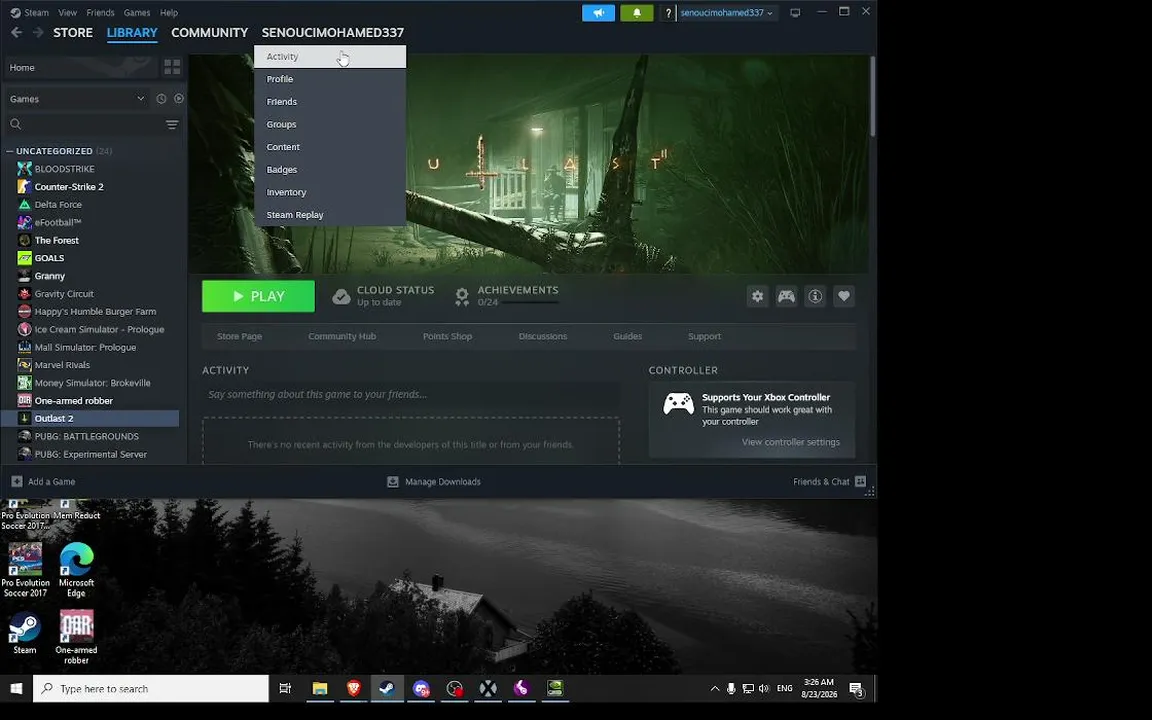
Task: Click the library search magnifier icon
Action: pos(15,124)
